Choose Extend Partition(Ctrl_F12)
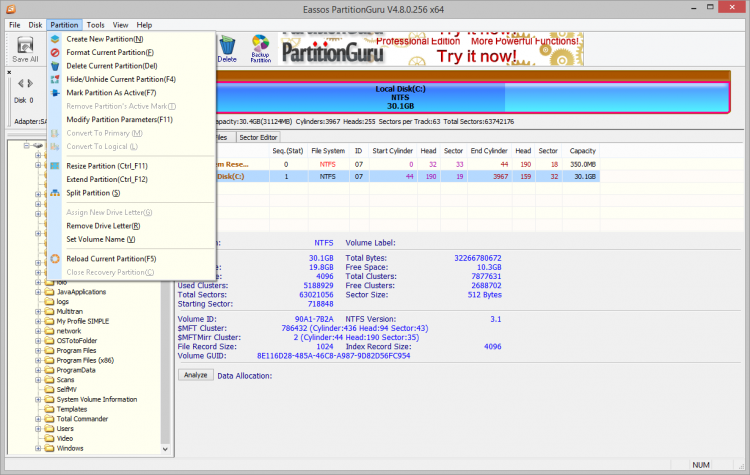The width and height of the screenshot is (750, 475). pyautogui.click(x=107, y=179)
